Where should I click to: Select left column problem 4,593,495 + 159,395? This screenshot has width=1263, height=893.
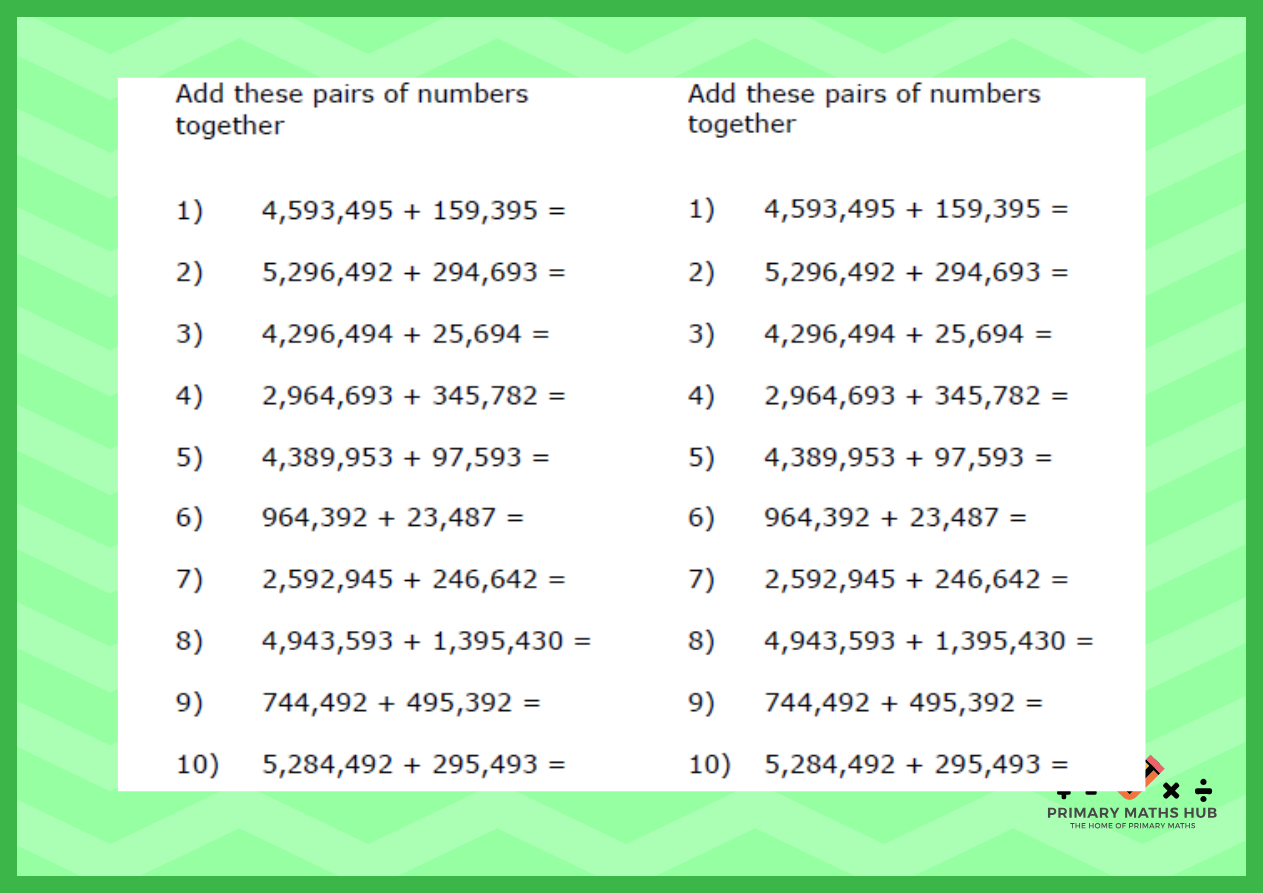pyautogui.click(x=413, y=211)
